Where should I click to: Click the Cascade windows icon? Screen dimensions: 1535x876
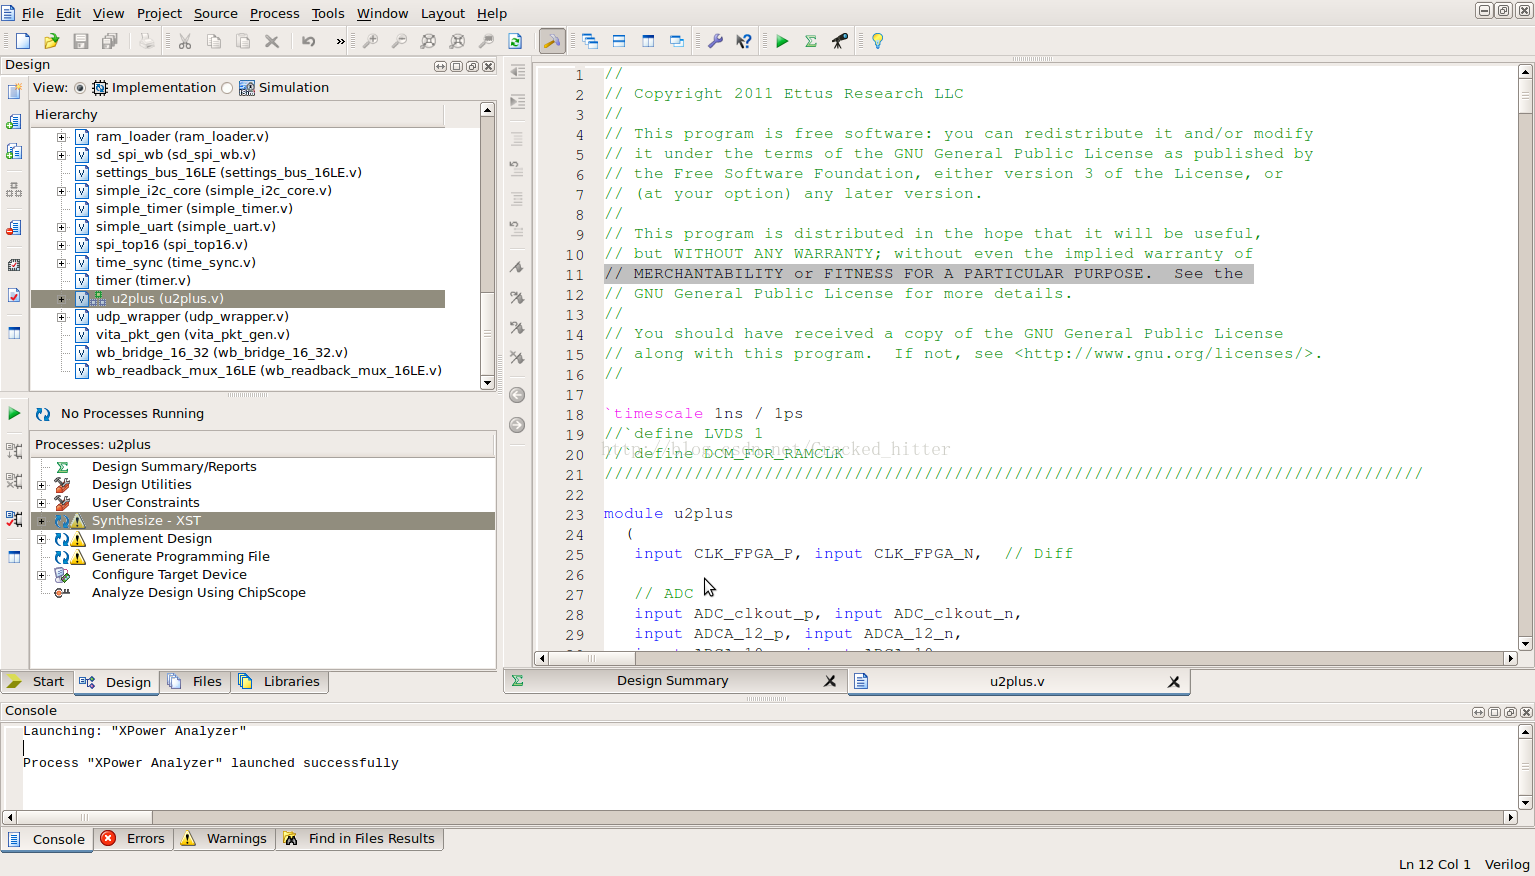590,41
